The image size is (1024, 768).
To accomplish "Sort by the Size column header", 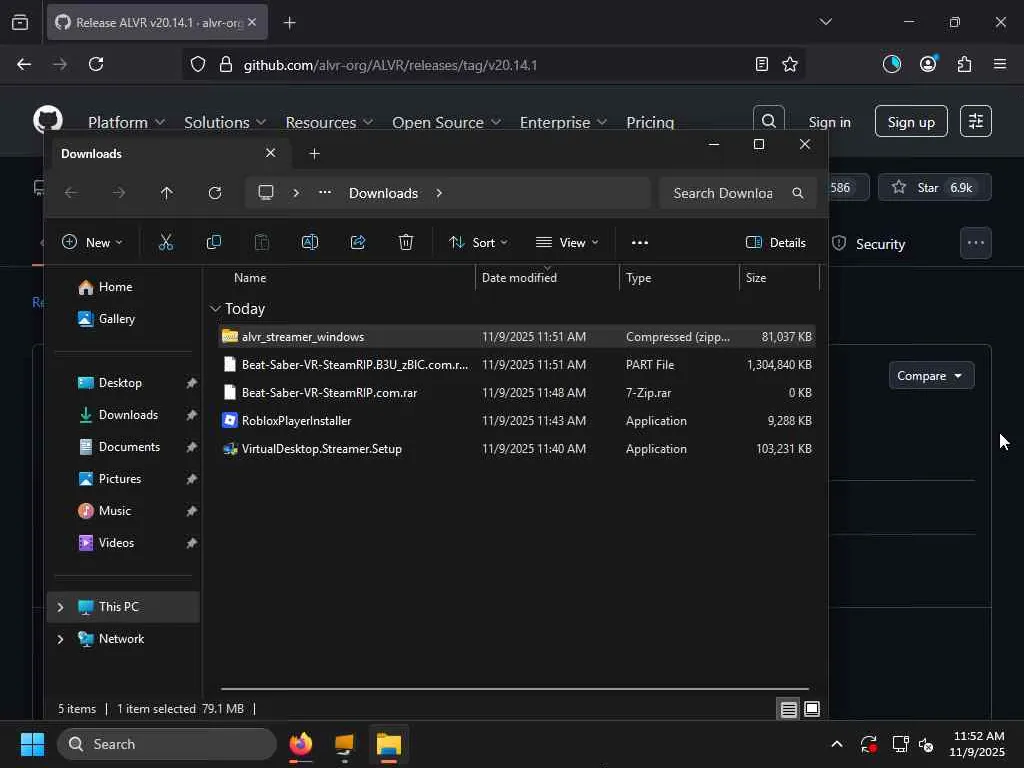I will pos(779,278).
